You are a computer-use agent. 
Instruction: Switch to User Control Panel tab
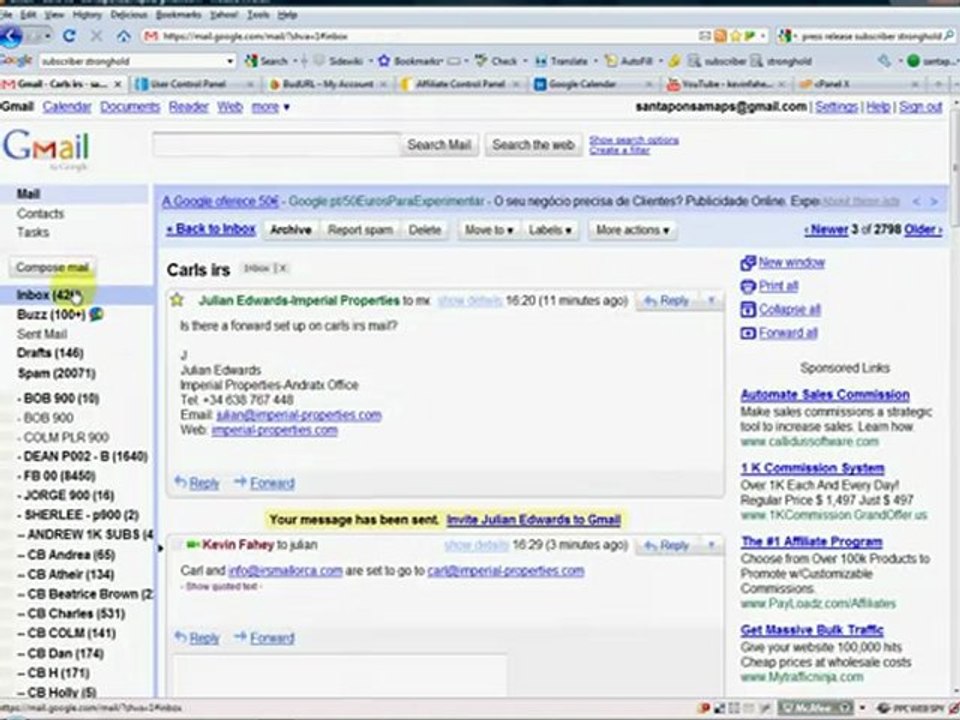click(x=195, y=84)
